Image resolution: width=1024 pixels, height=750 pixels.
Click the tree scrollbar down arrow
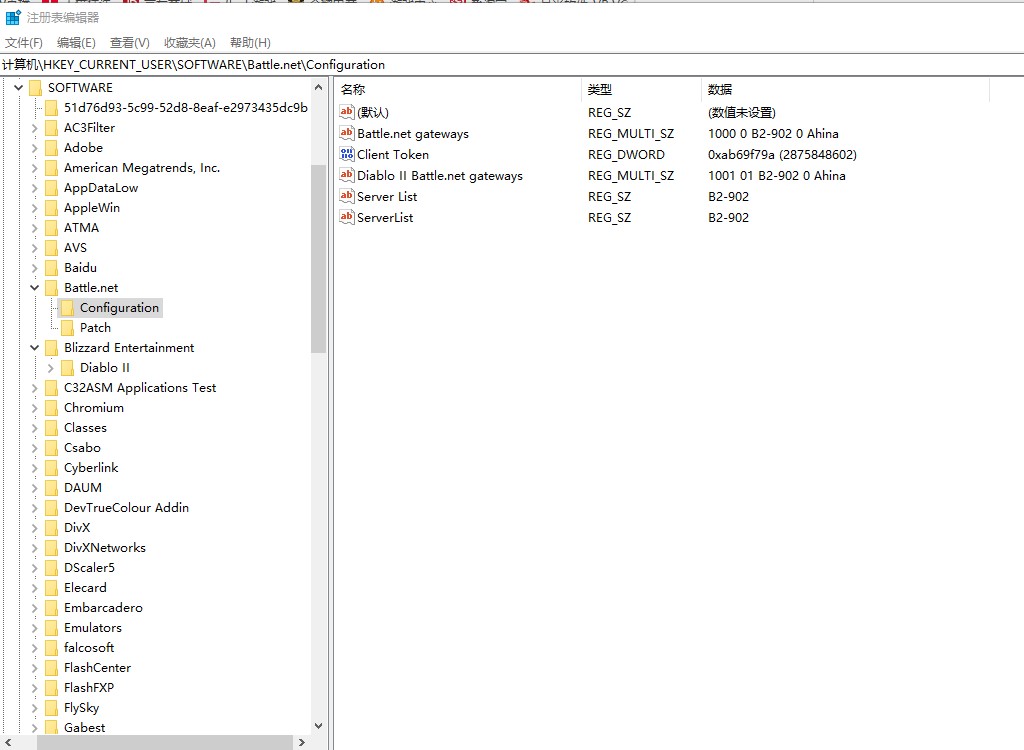point(318,726)
